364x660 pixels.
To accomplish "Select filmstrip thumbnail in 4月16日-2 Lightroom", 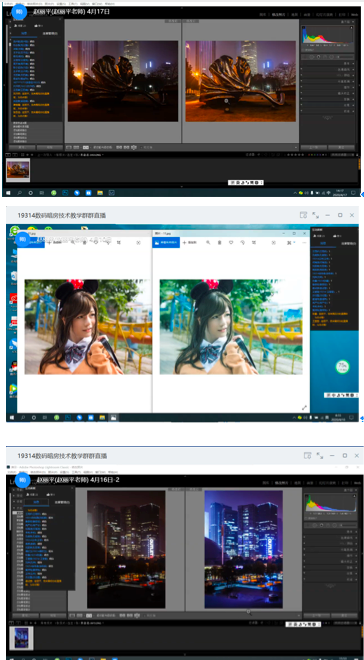I will [x=21, y=638].
